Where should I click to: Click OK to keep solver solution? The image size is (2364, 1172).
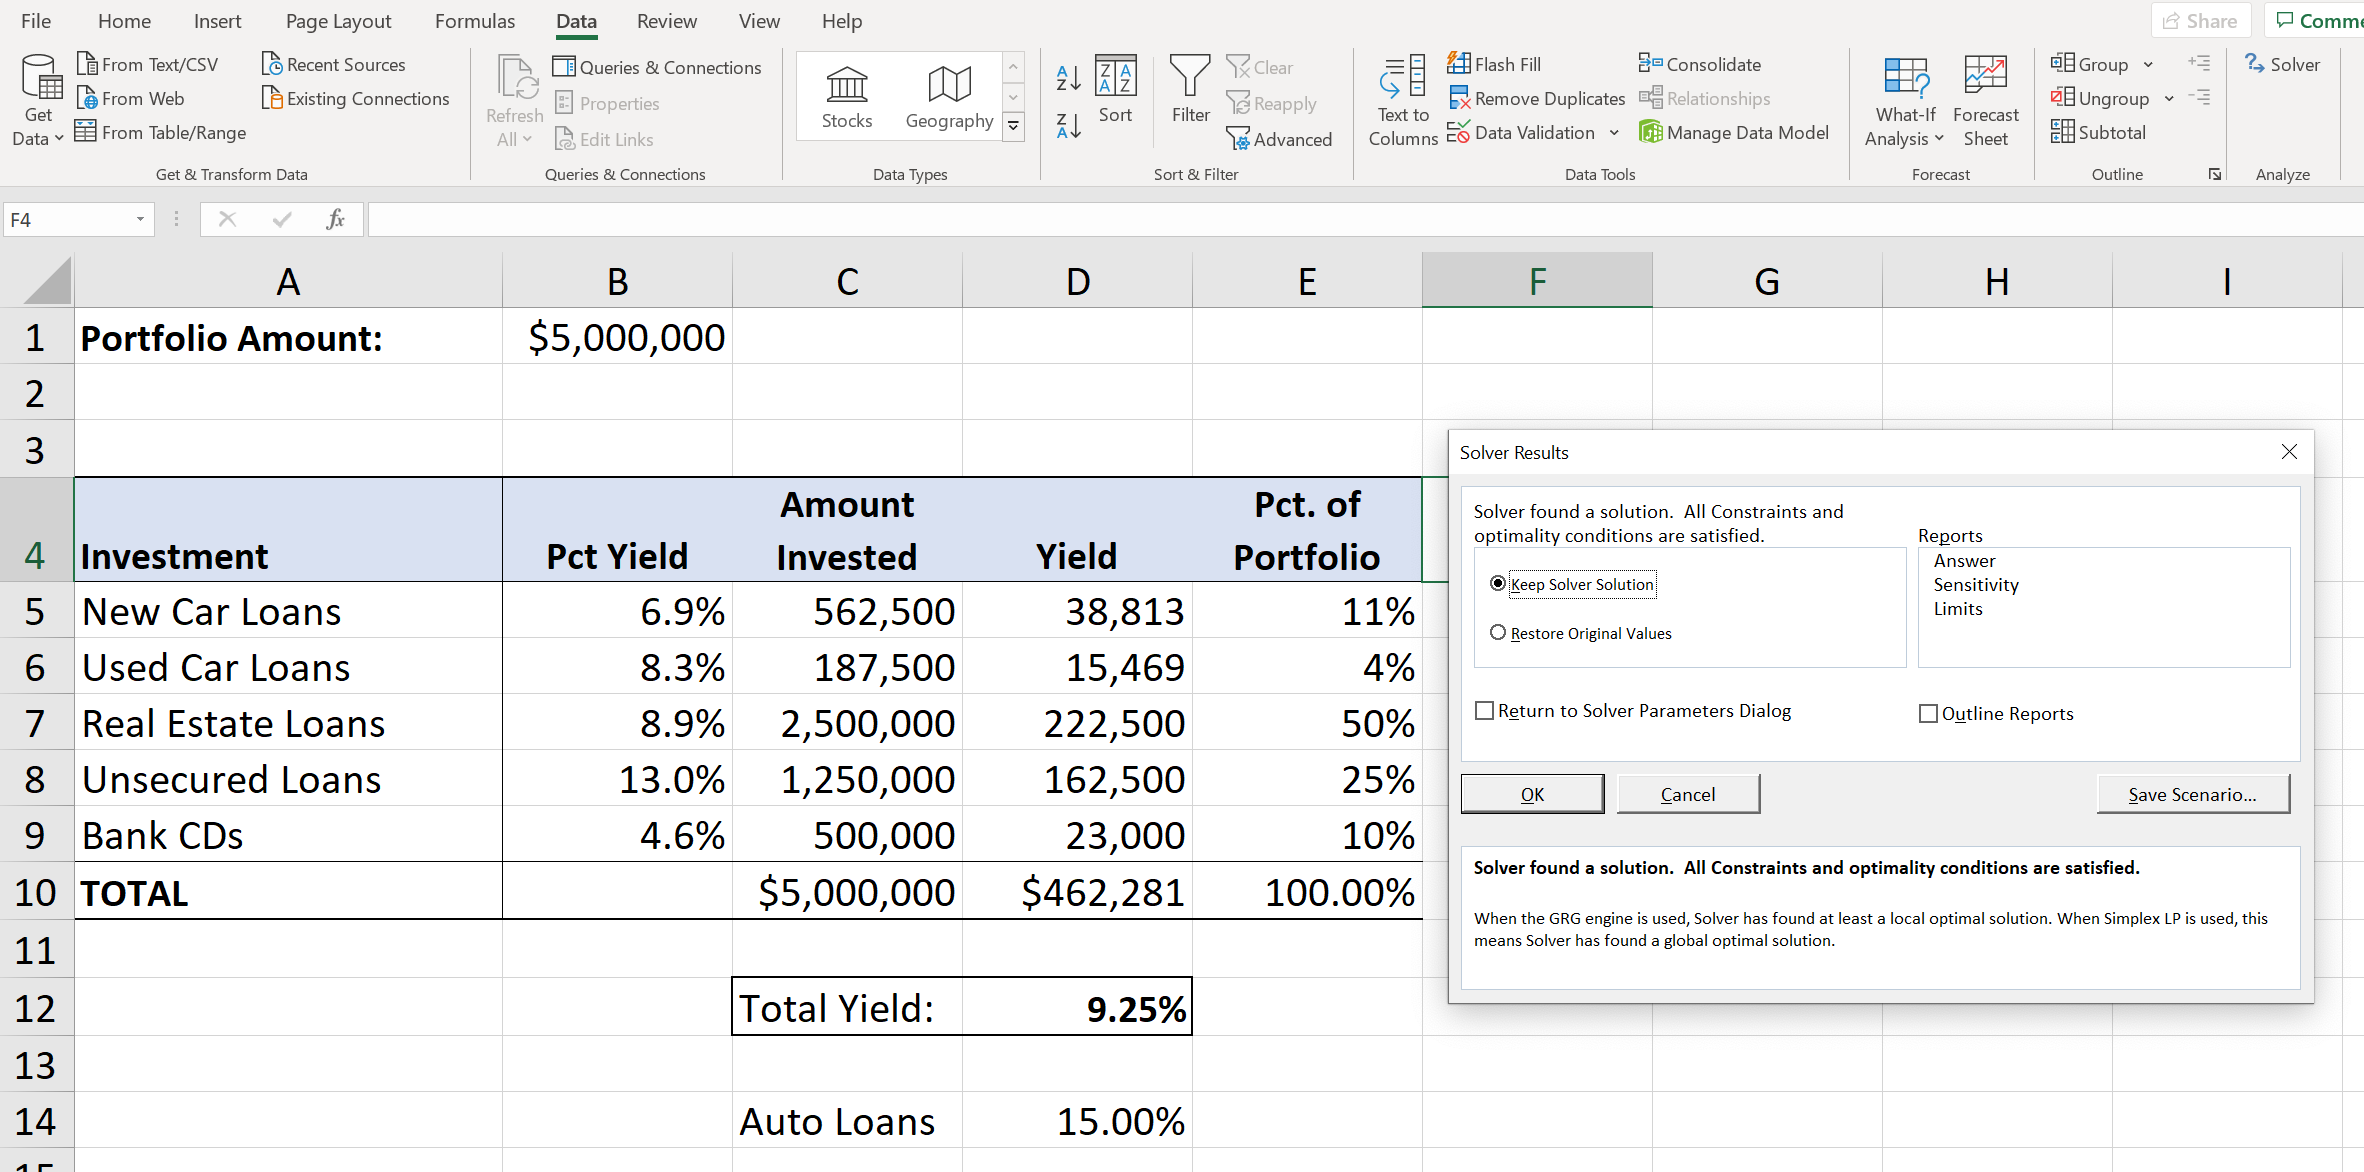1532,793
